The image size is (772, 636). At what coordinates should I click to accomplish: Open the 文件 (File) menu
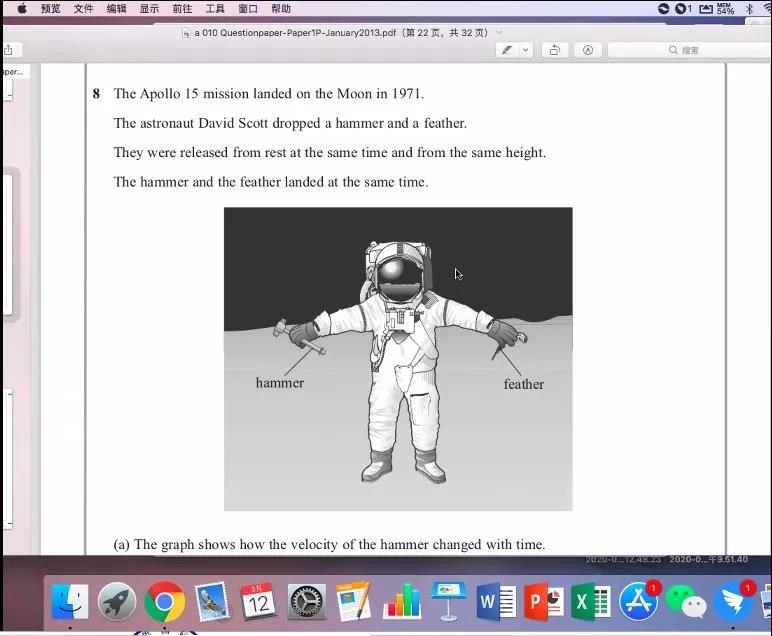[83, 9]
